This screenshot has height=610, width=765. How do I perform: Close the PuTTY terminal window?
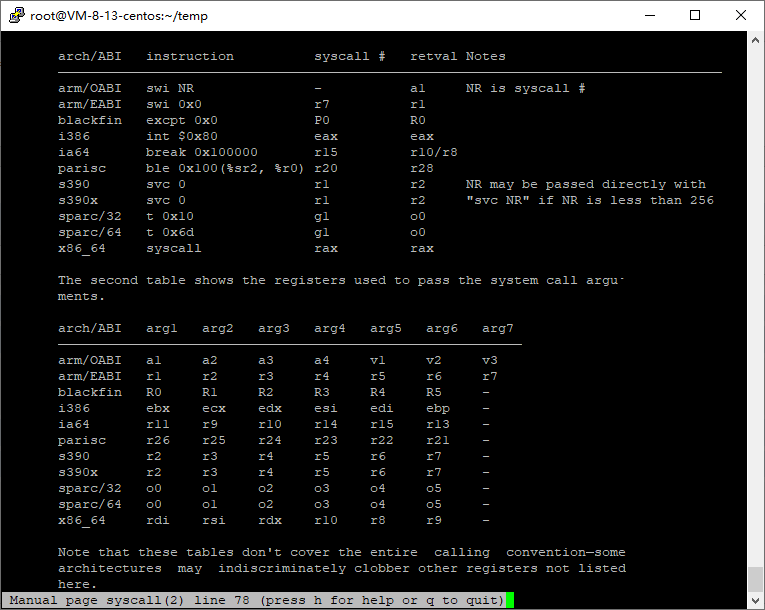(x=741, y=15)
